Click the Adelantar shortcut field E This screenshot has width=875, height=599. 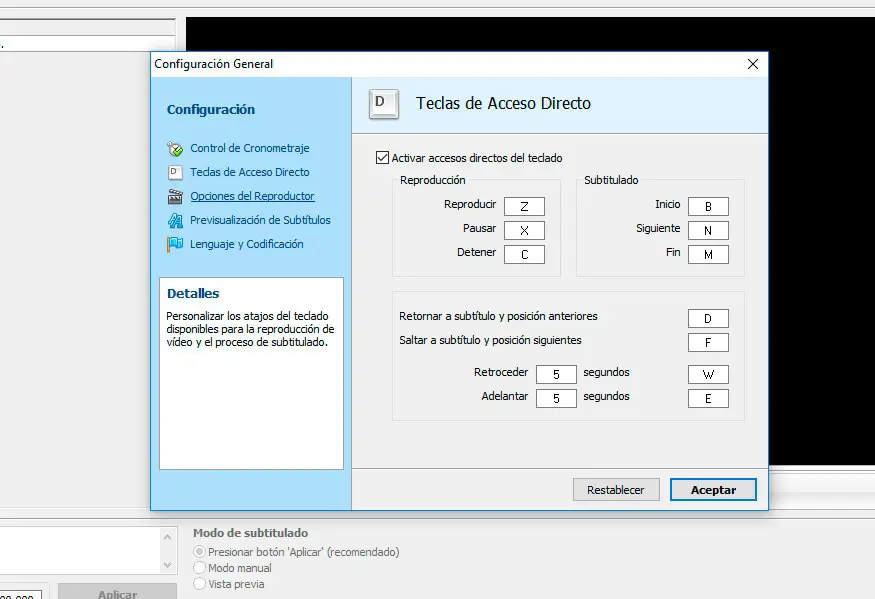pyautogui.click(x=708, y=399)
